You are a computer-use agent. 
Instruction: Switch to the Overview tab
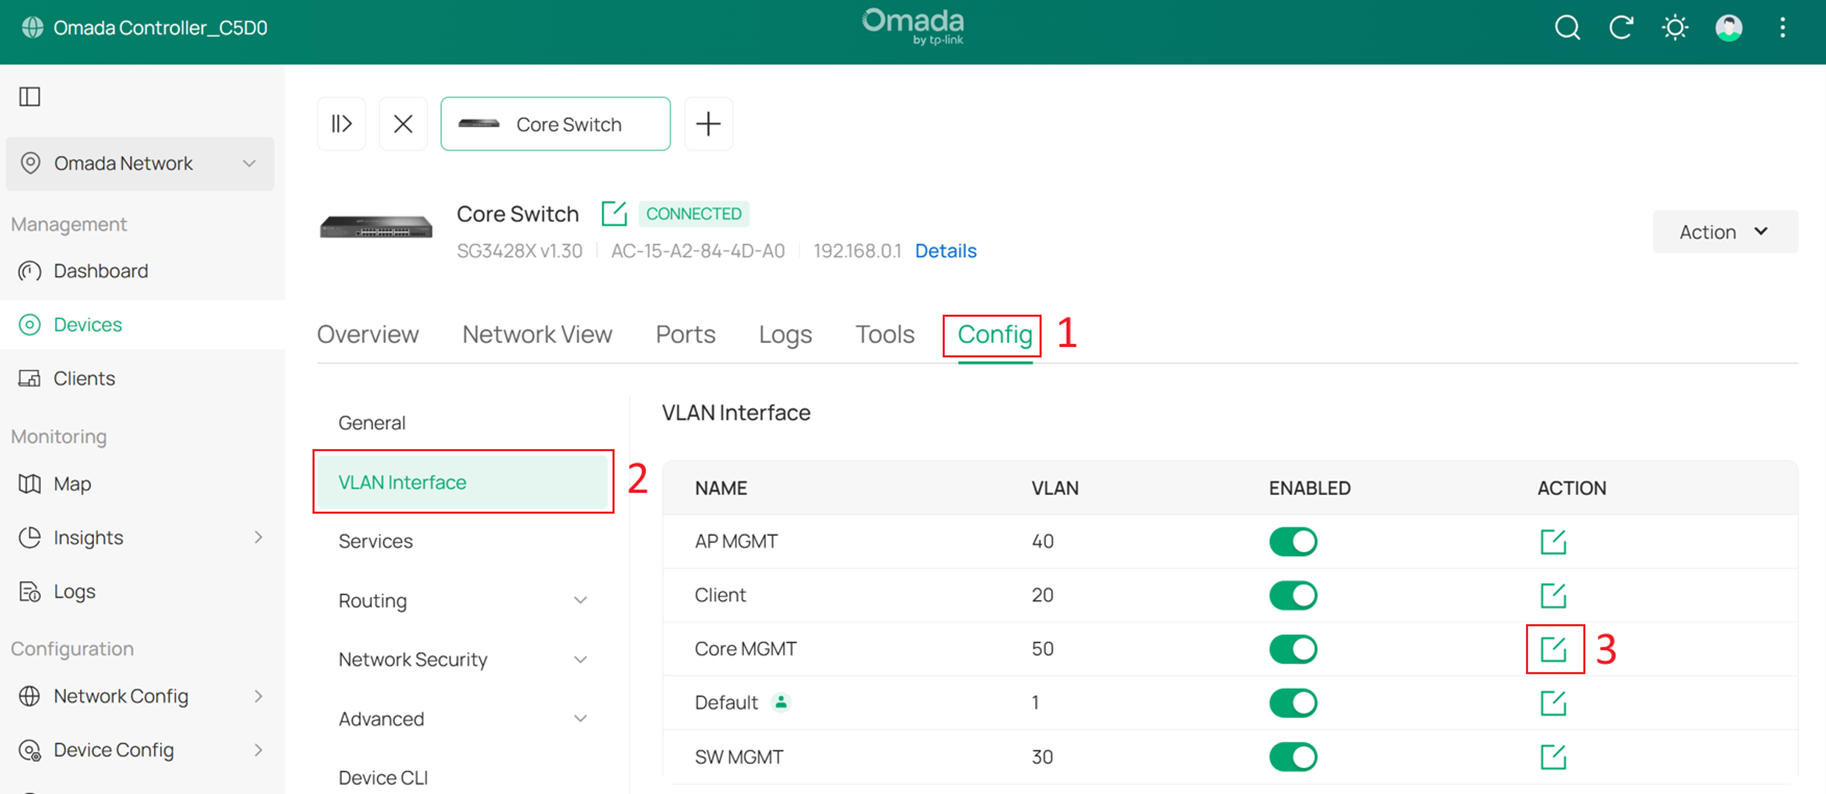point(368,334)
